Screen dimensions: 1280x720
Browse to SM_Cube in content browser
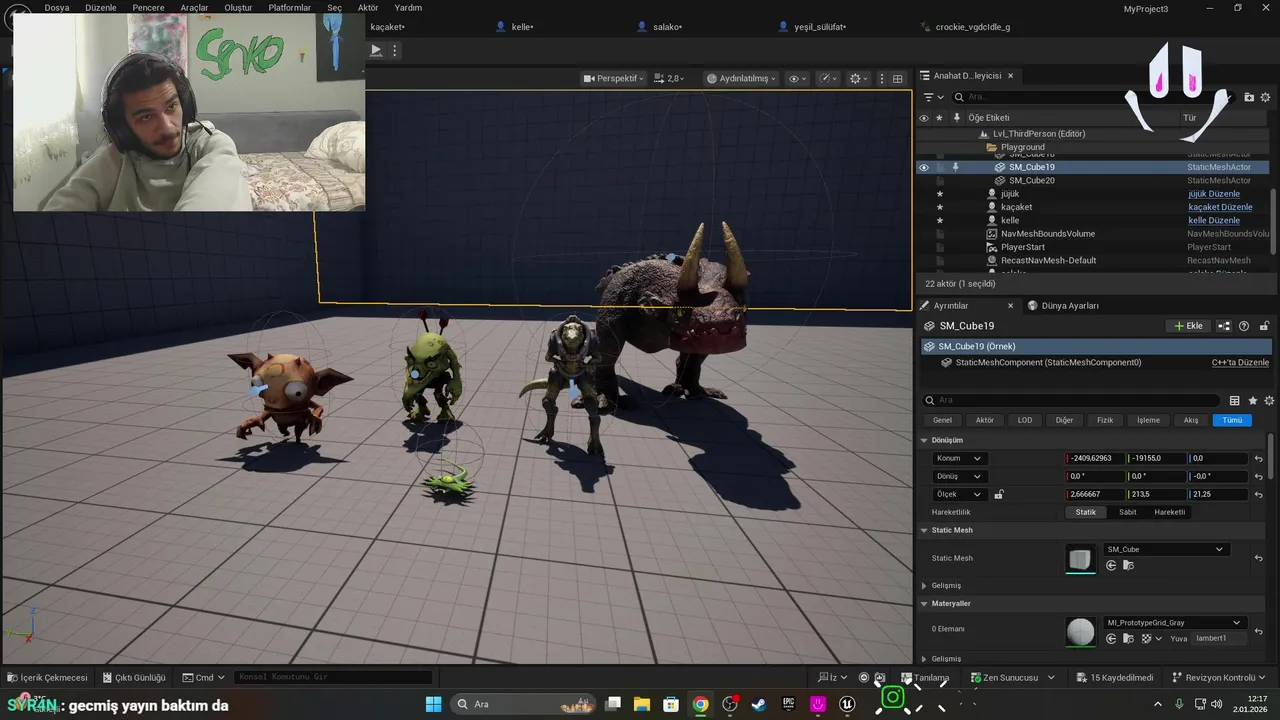[1129, 565]
